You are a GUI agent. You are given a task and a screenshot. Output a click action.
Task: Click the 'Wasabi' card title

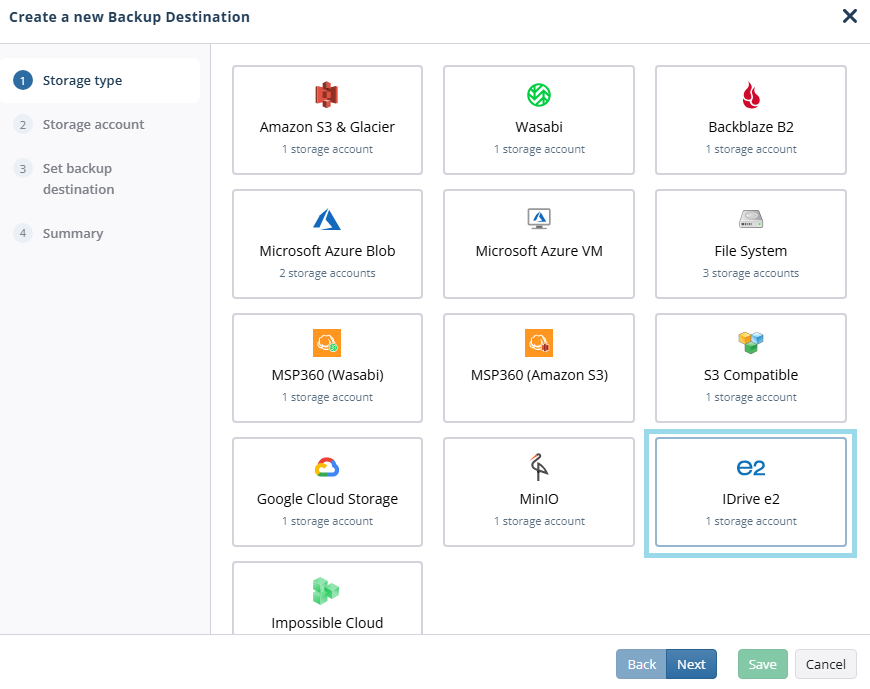pyautogui.click(x=539, y=127)
